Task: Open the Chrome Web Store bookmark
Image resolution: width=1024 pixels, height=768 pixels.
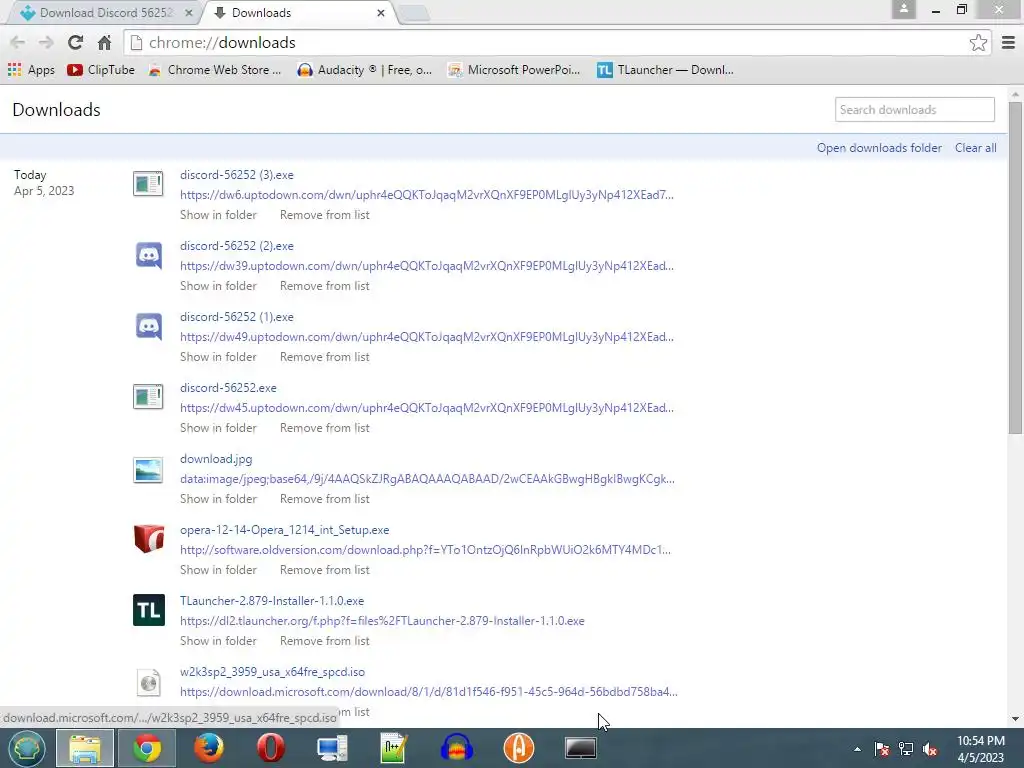Action: 215,70
